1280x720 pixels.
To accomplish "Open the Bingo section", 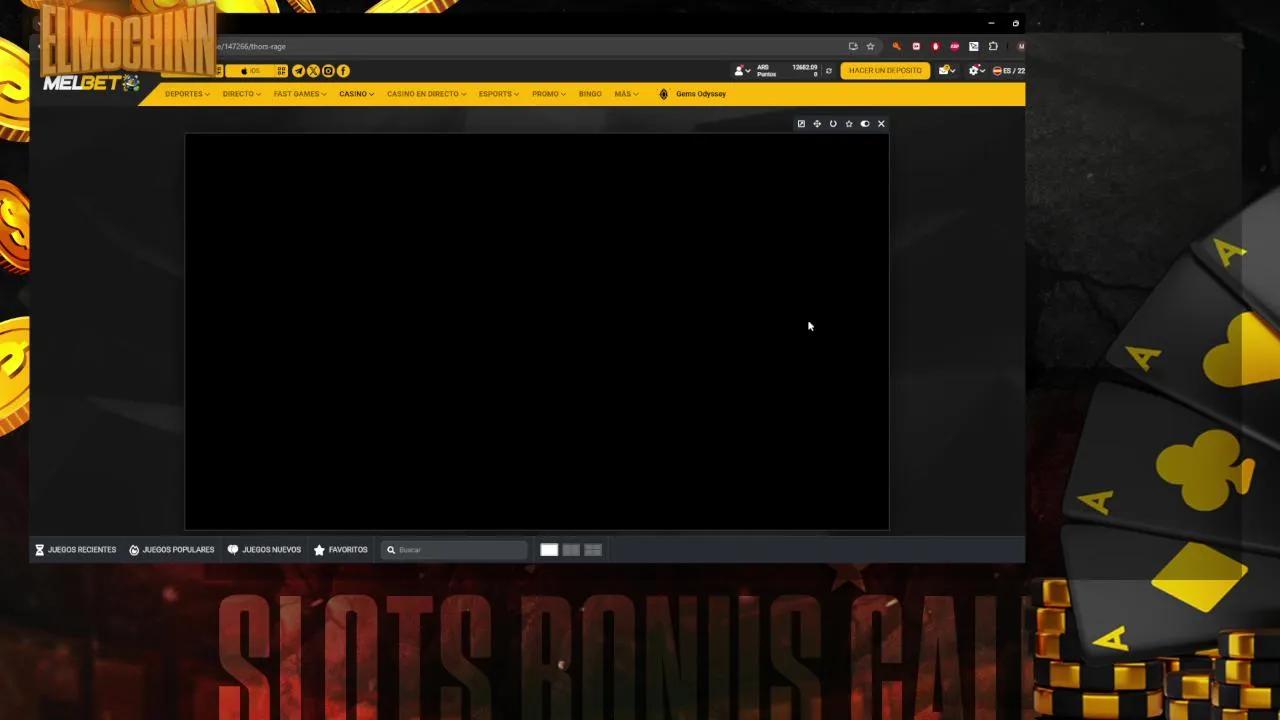I will coord(590,93).
